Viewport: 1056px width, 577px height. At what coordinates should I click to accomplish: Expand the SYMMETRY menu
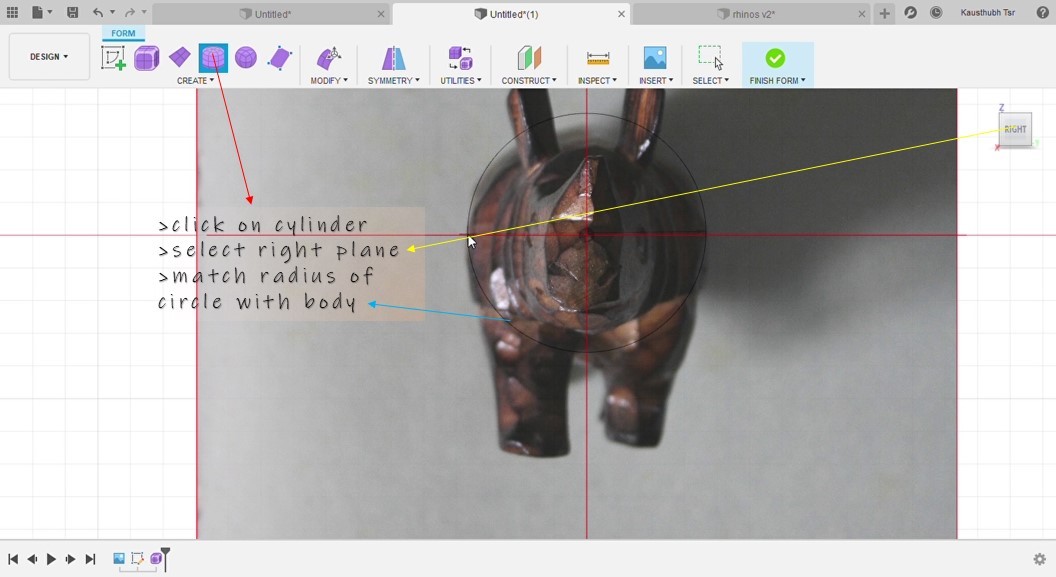[394, 80]
